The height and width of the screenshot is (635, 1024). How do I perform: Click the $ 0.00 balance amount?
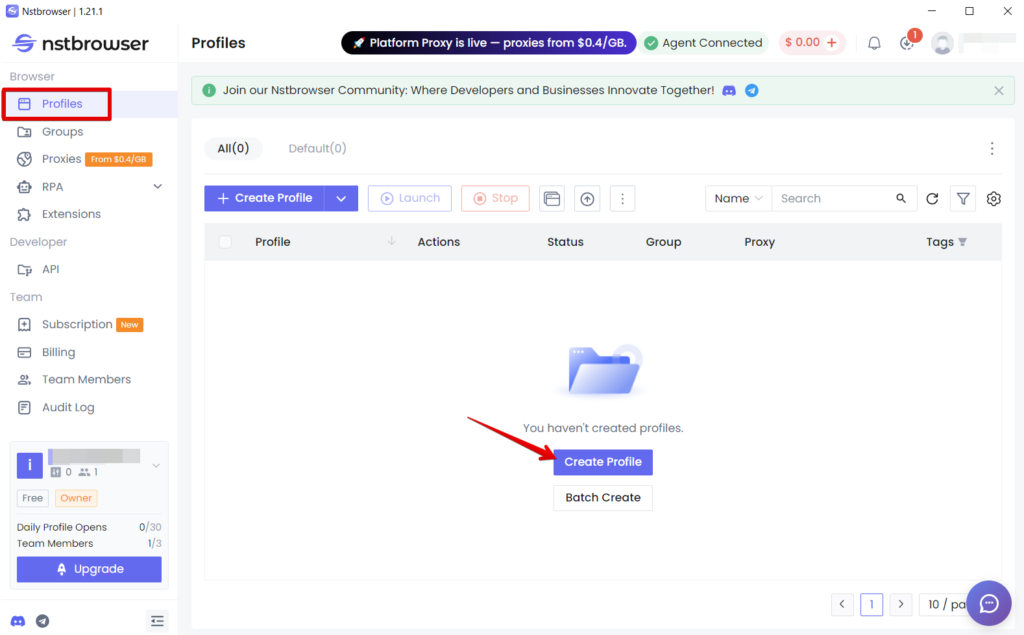point(802,42)
